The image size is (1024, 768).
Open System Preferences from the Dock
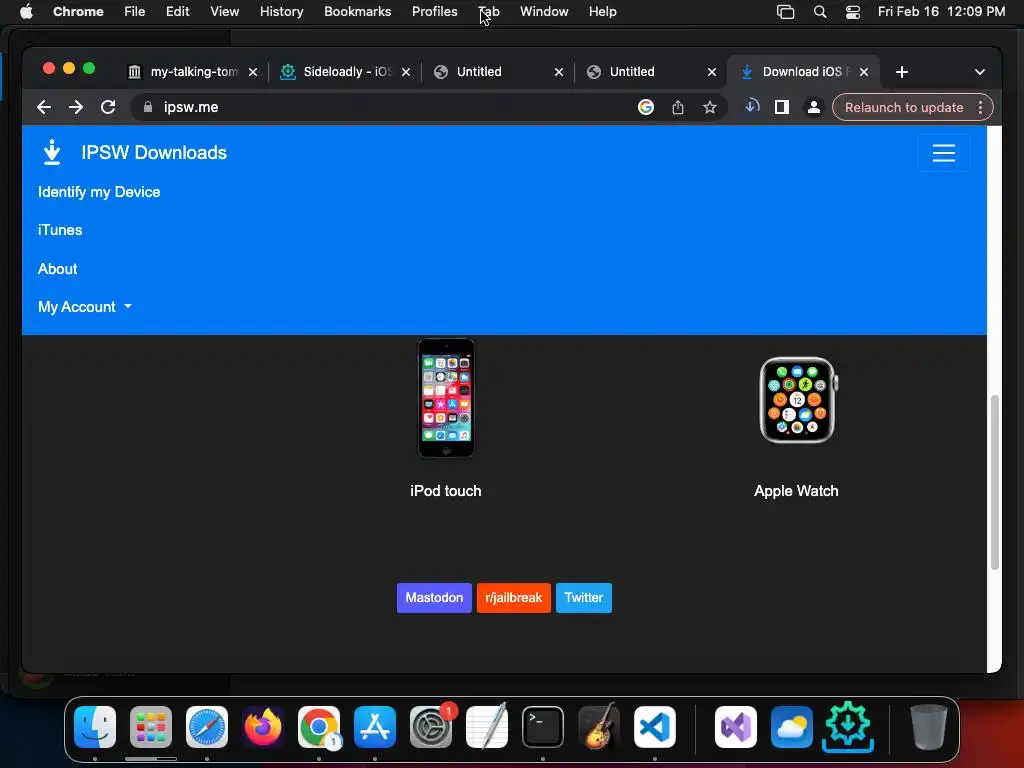tap(431, 726)
